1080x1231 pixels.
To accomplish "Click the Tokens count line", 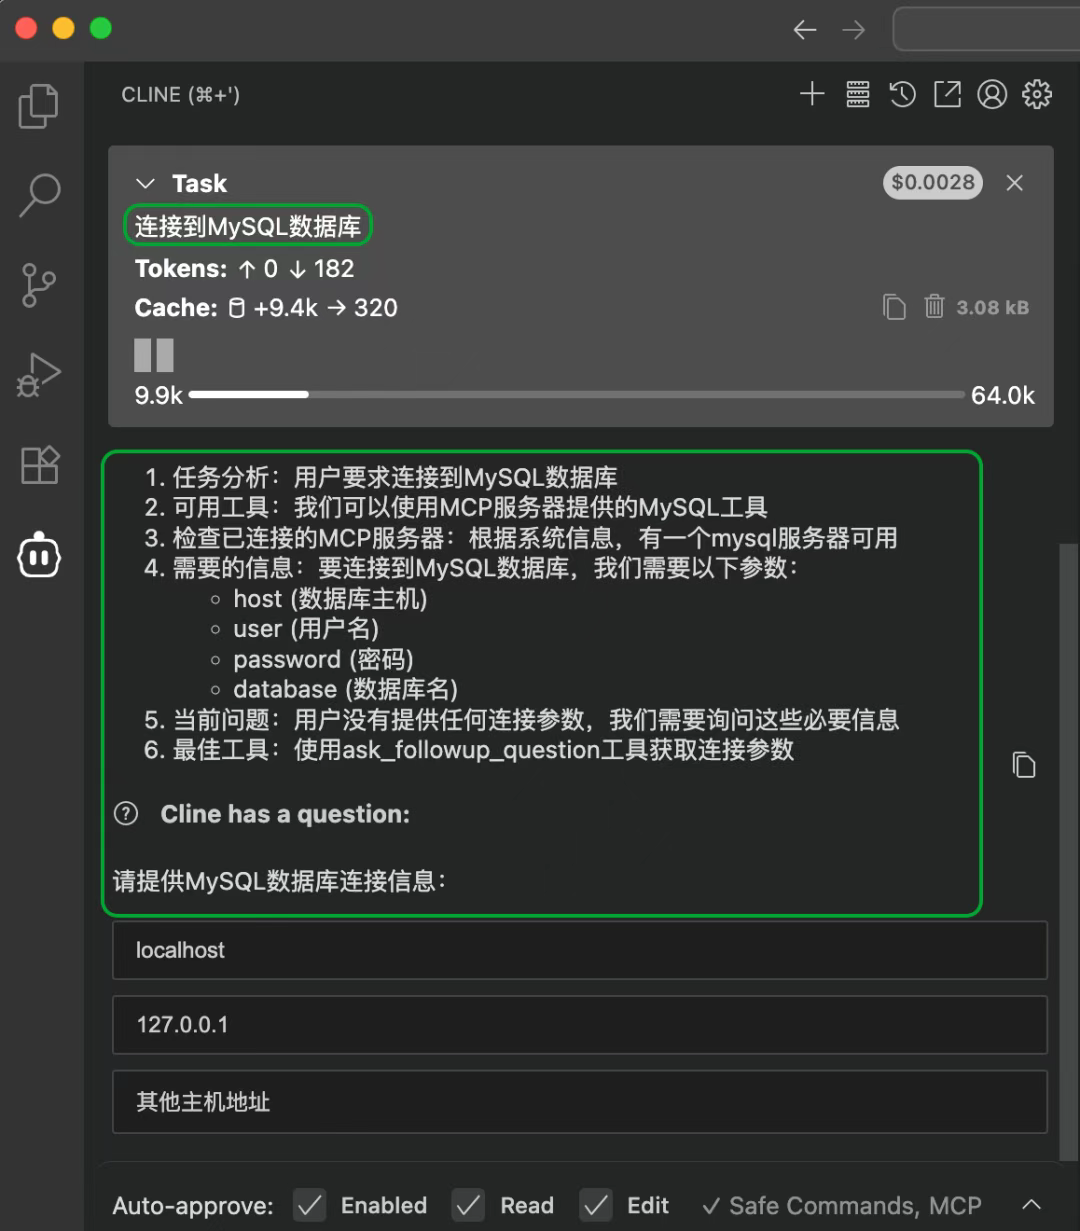I will click(245, 268).
